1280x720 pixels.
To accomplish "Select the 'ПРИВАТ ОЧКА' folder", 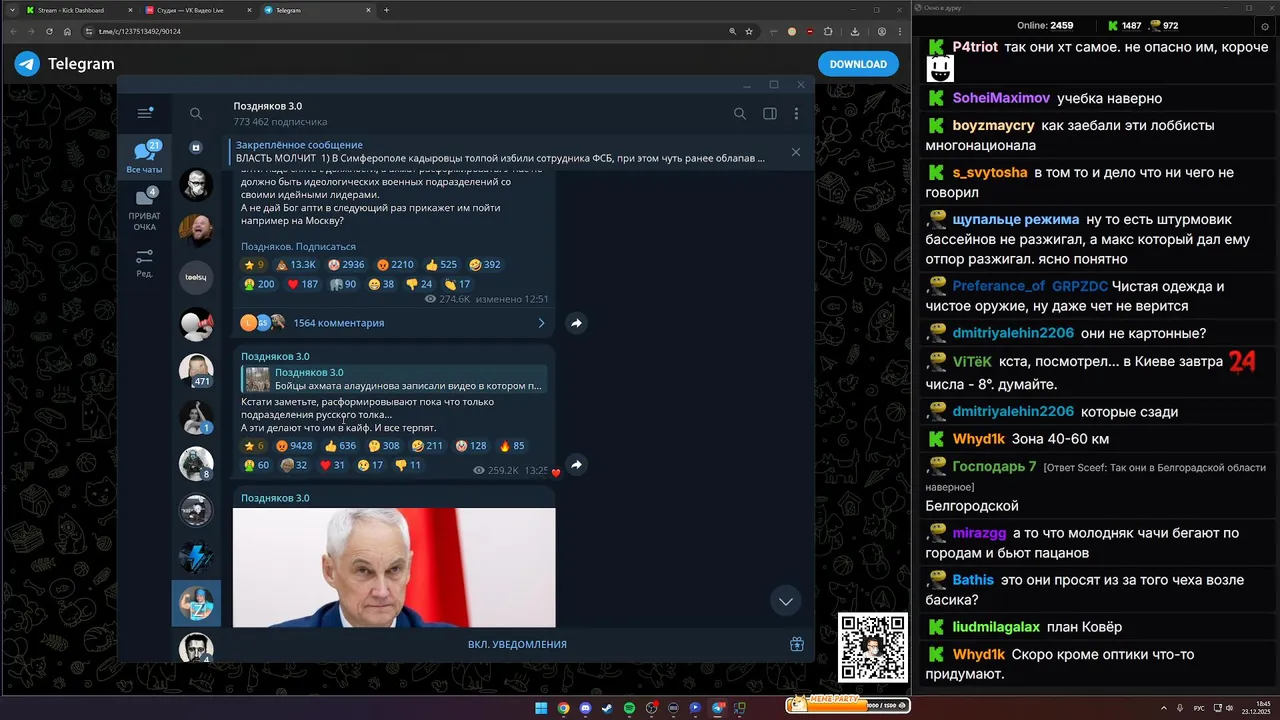I will [x=145, y=209].
